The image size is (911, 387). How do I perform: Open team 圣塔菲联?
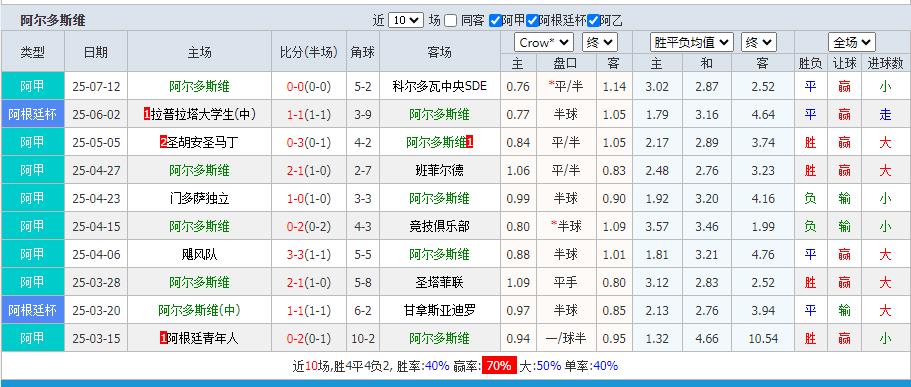click(x=439, y=282)
